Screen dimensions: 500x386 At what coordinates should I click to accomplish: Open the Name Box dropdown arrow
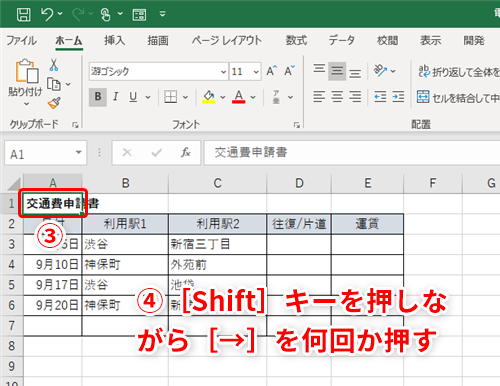pyautogui.click(x=79, y=153)
